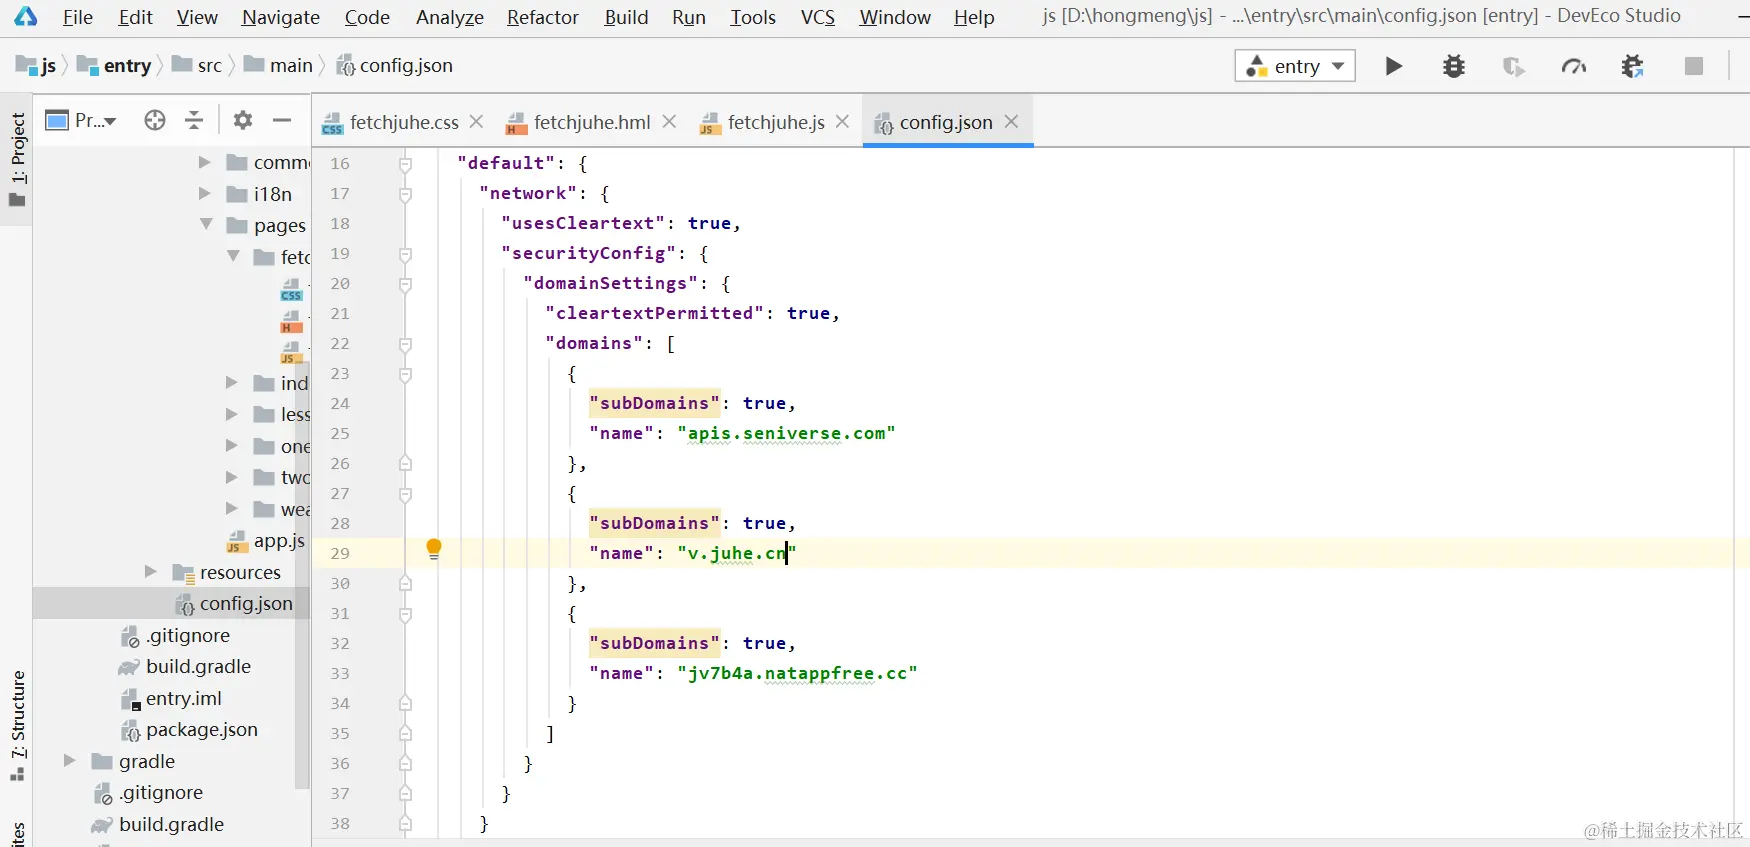Select entry.iml file
Screen dimensions: 1750x847
tap(171, 698)
